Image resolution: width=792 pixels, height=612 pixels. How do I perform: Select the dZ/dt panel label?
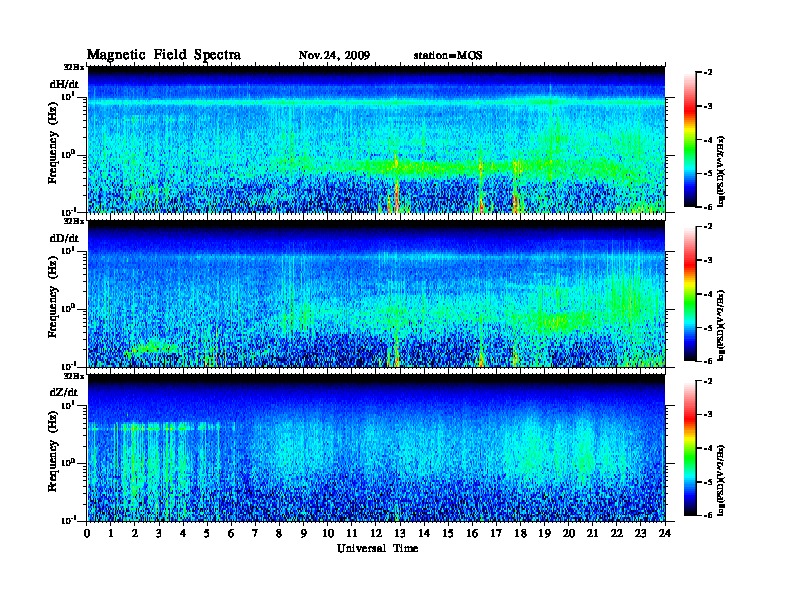click(x=64, y=392)
